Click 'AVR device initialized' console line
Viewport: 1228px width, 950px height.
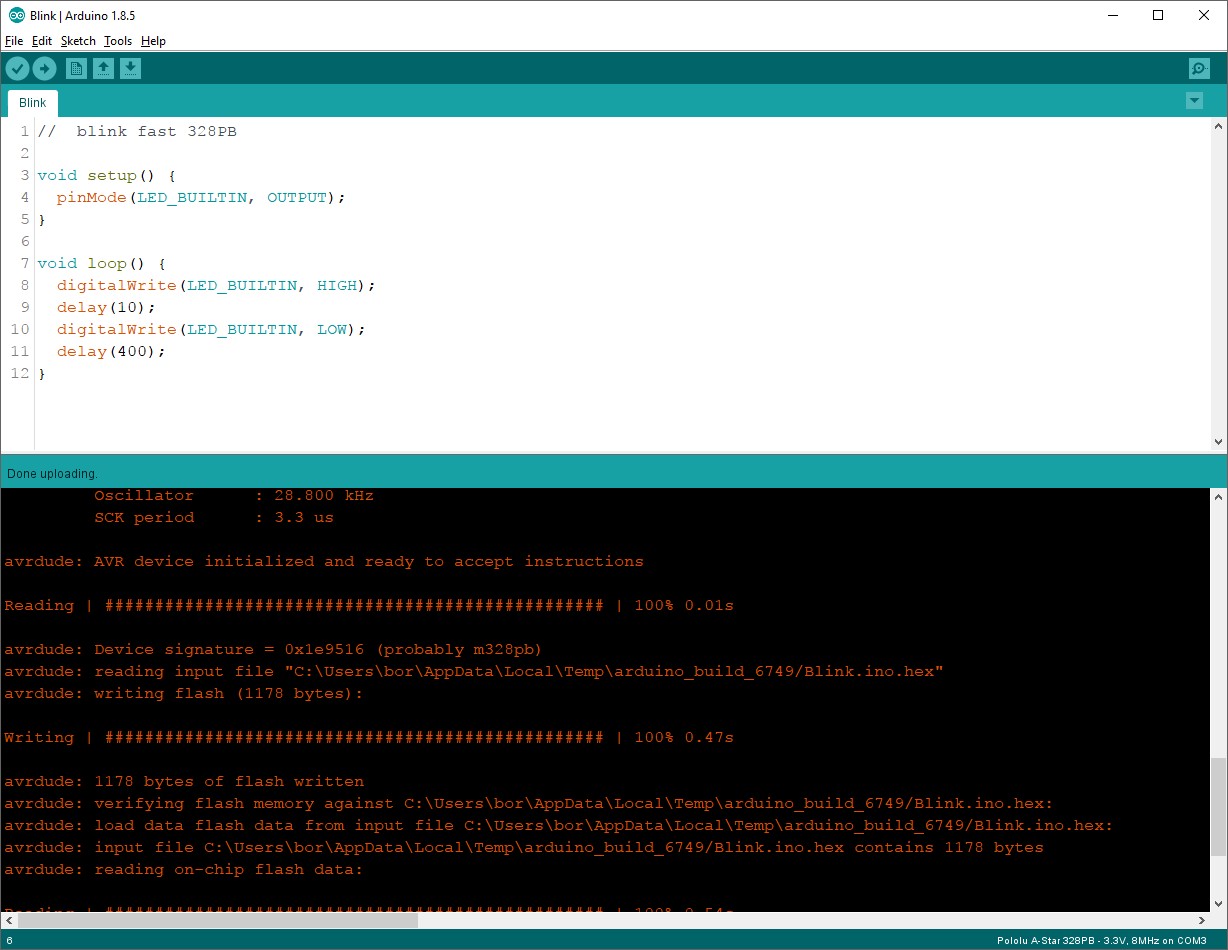coord(324,561)
